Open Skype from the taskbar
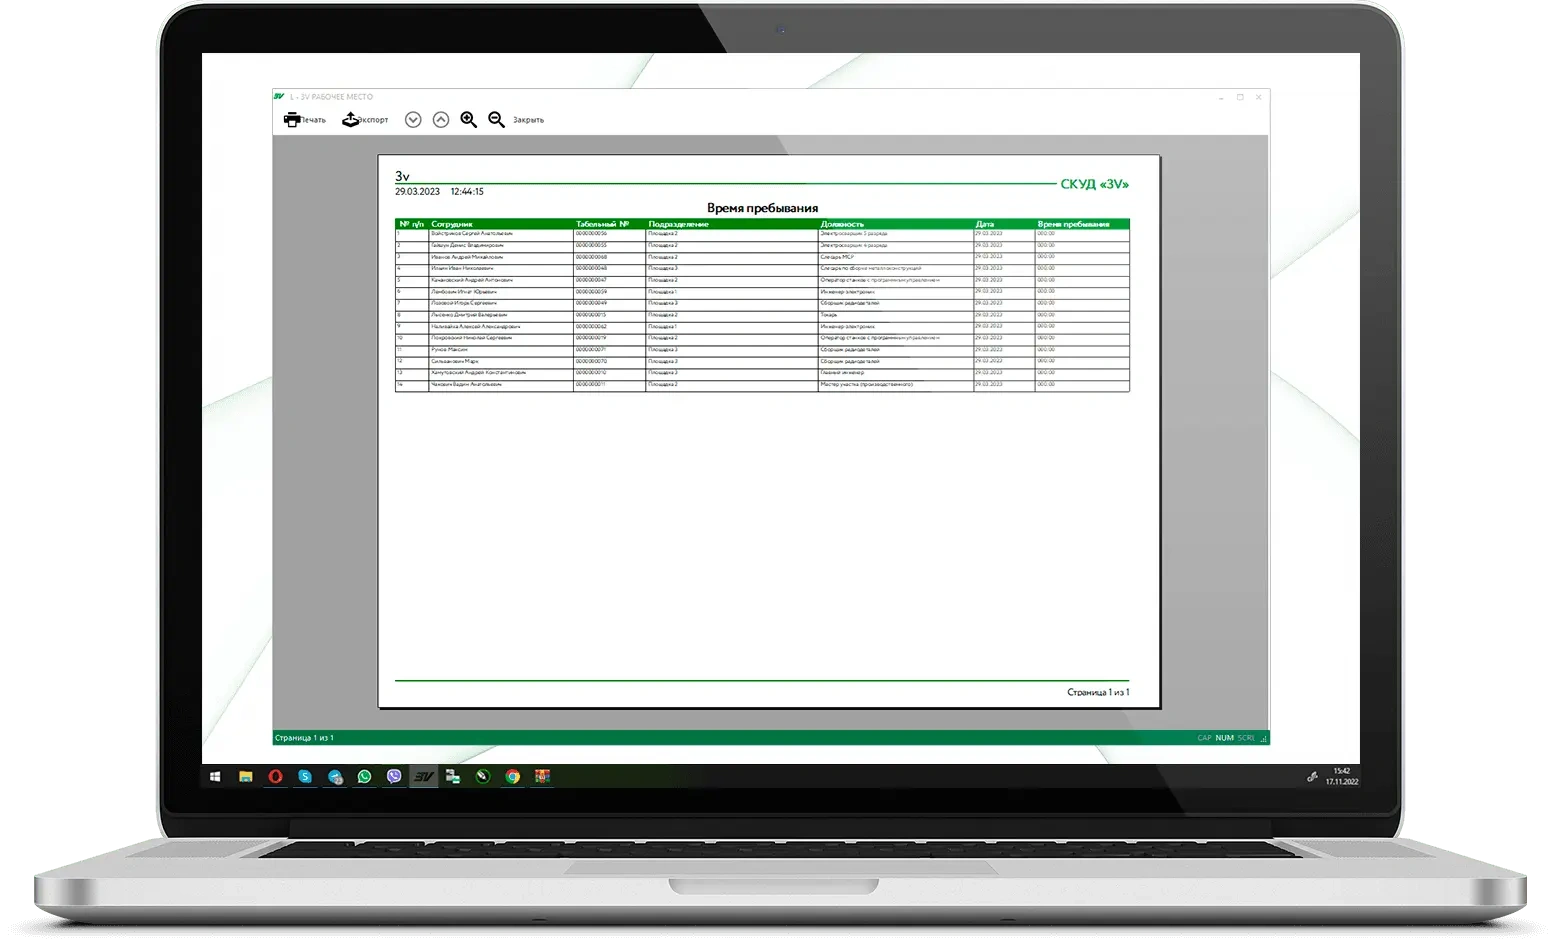The height and width of the screenshot is (940, 1555). point(305,776)
